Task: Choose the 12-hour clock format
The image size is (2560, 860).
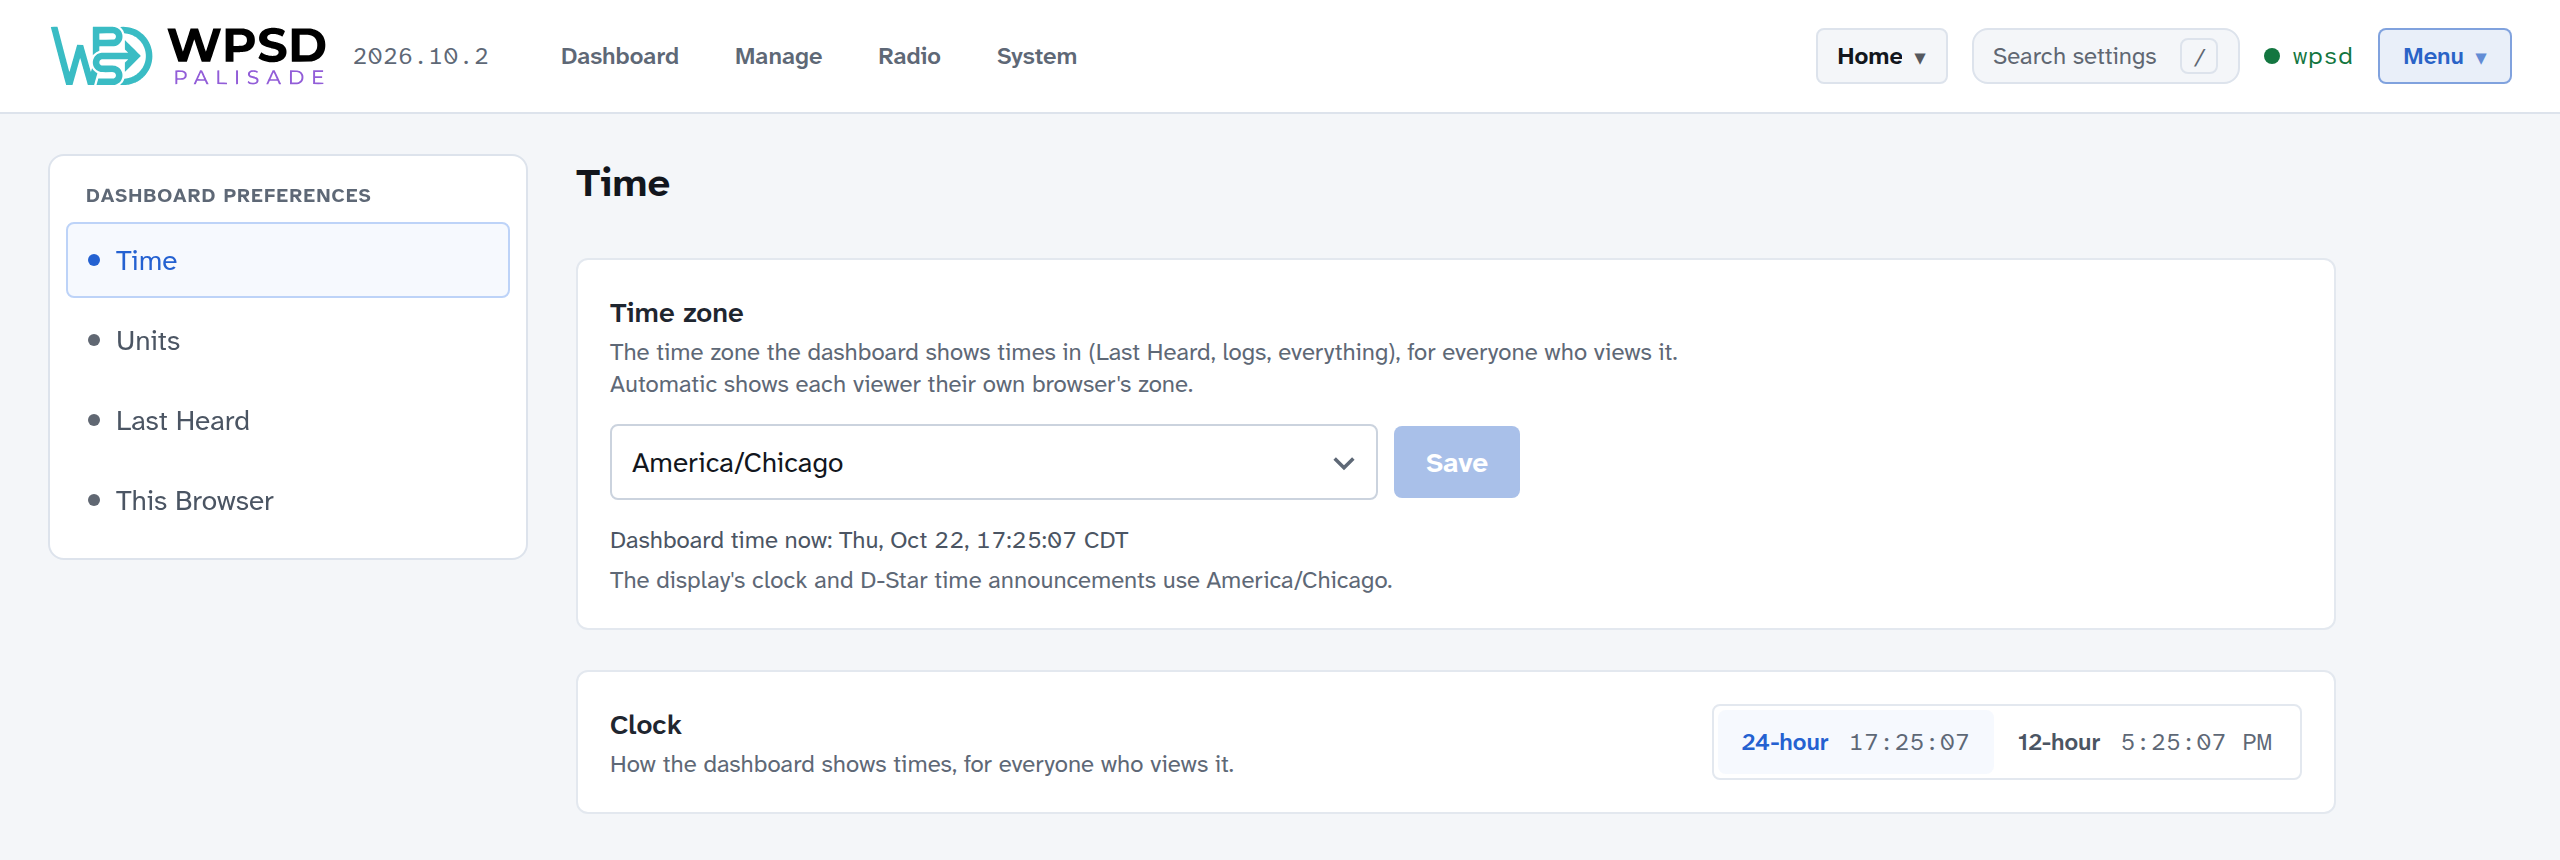Action: 2145,742
